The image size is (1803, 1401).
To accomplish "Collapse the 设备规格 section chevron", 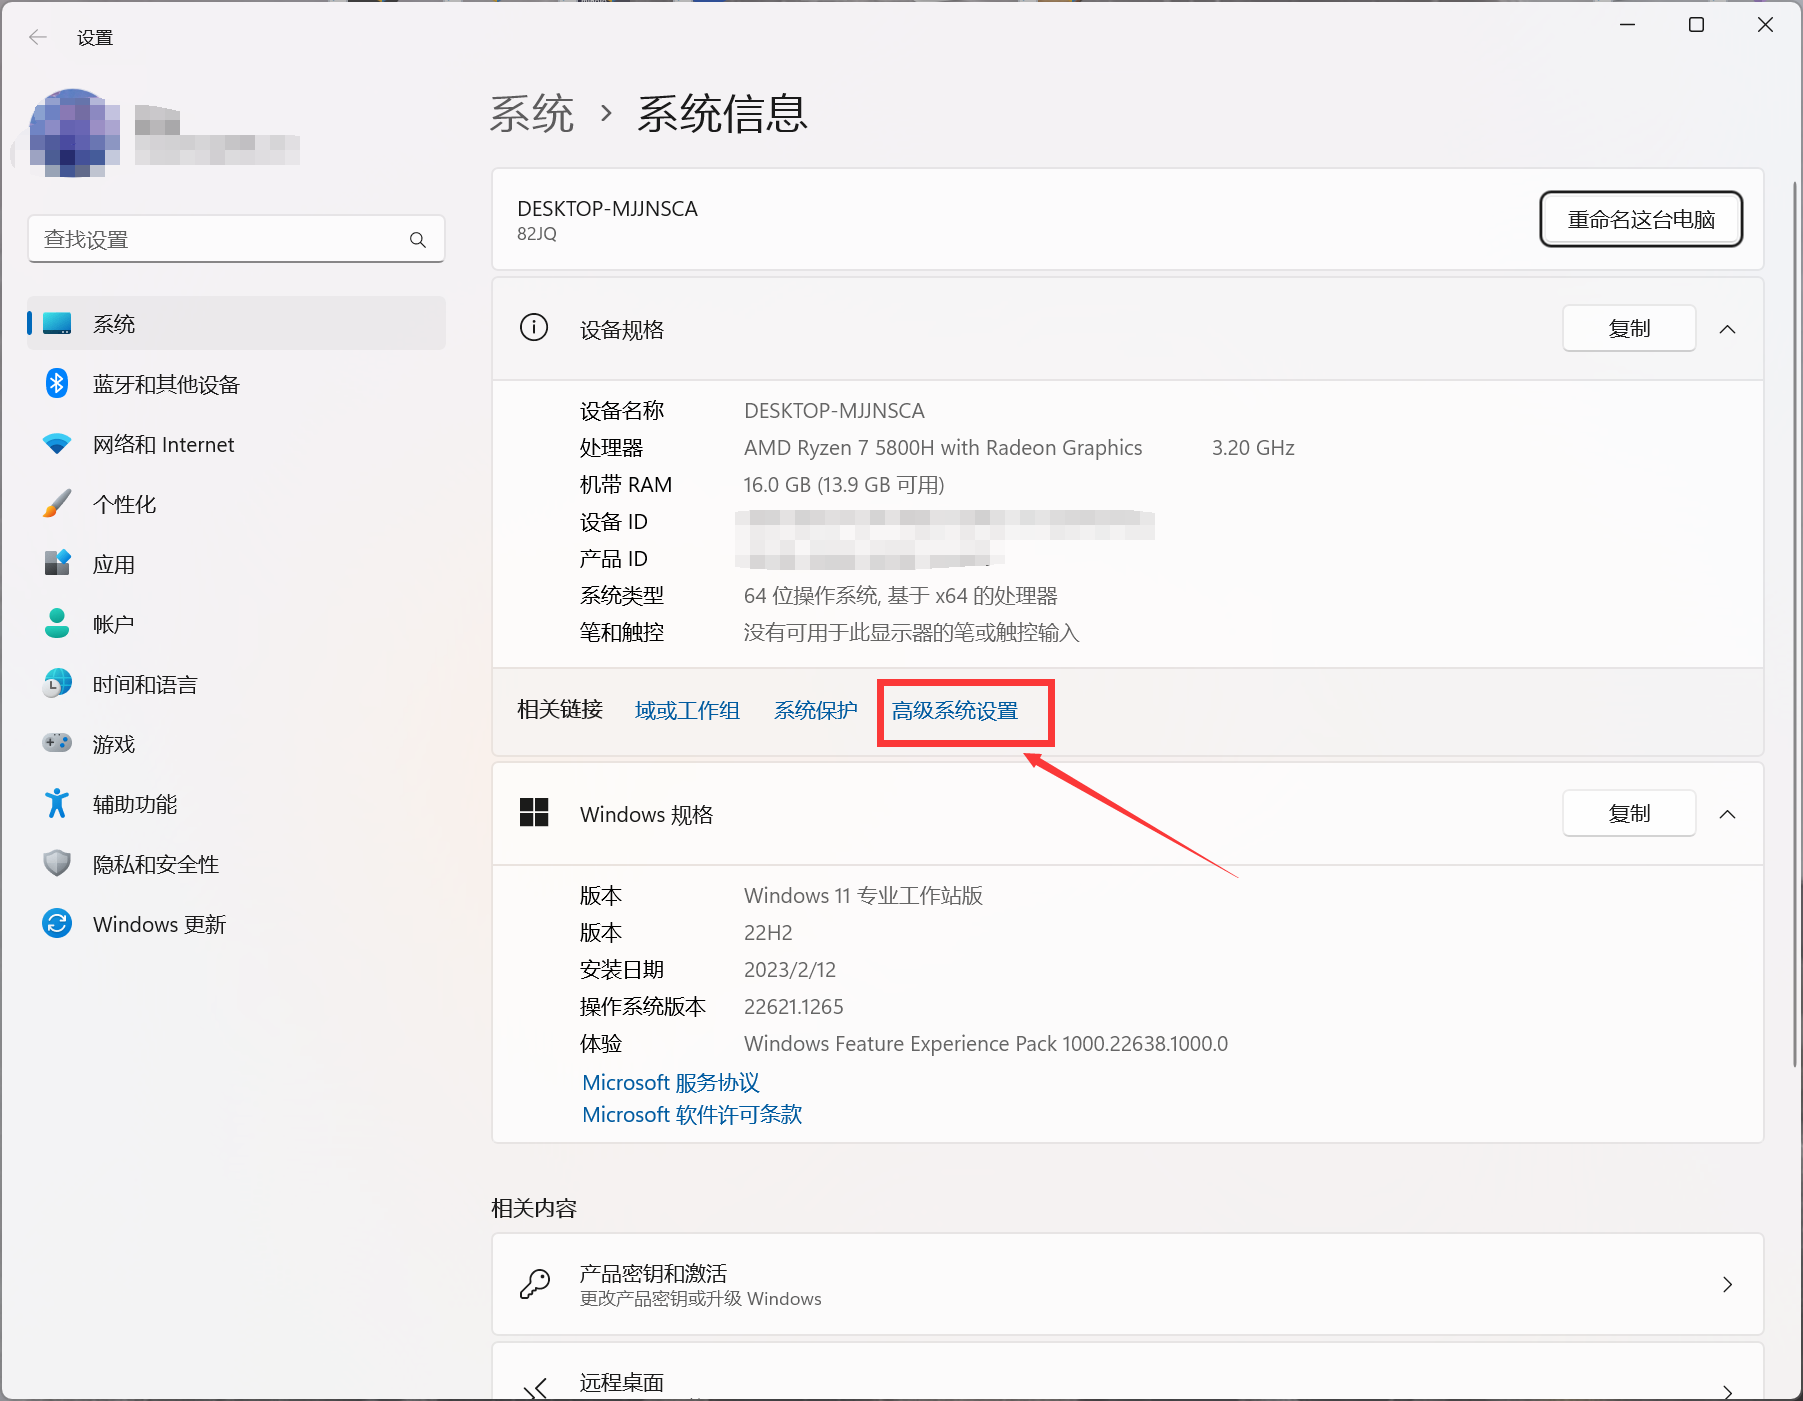I will click(x=1727, y=329).
